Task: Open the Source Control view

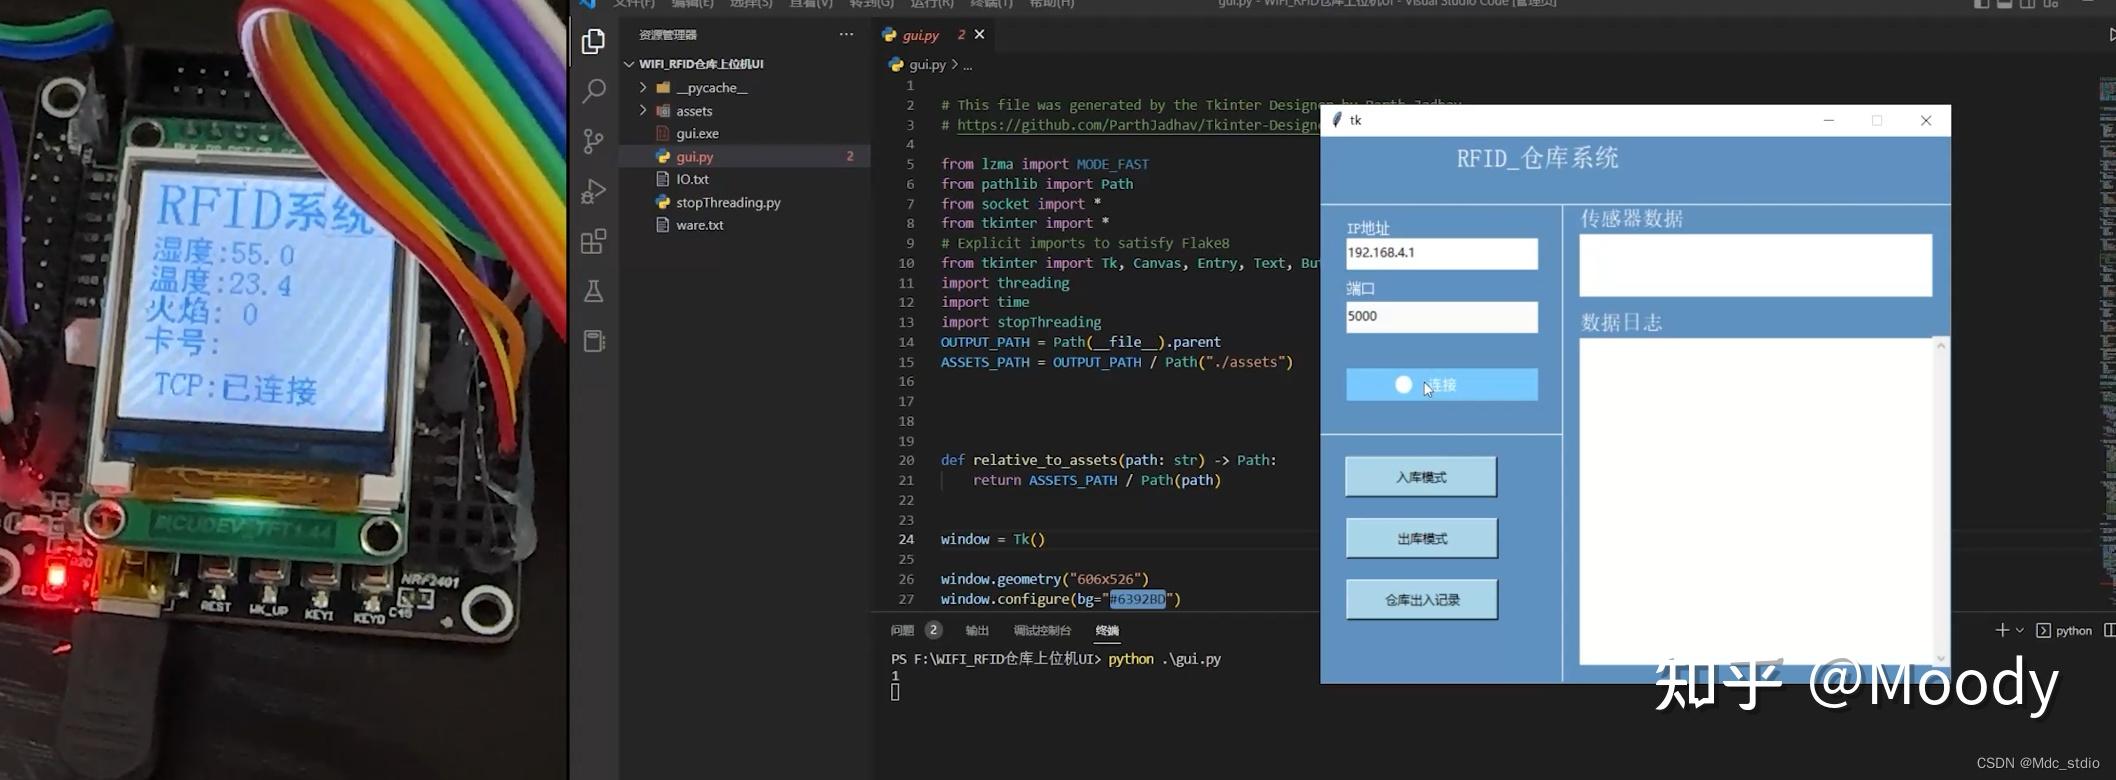Action: 593,141
